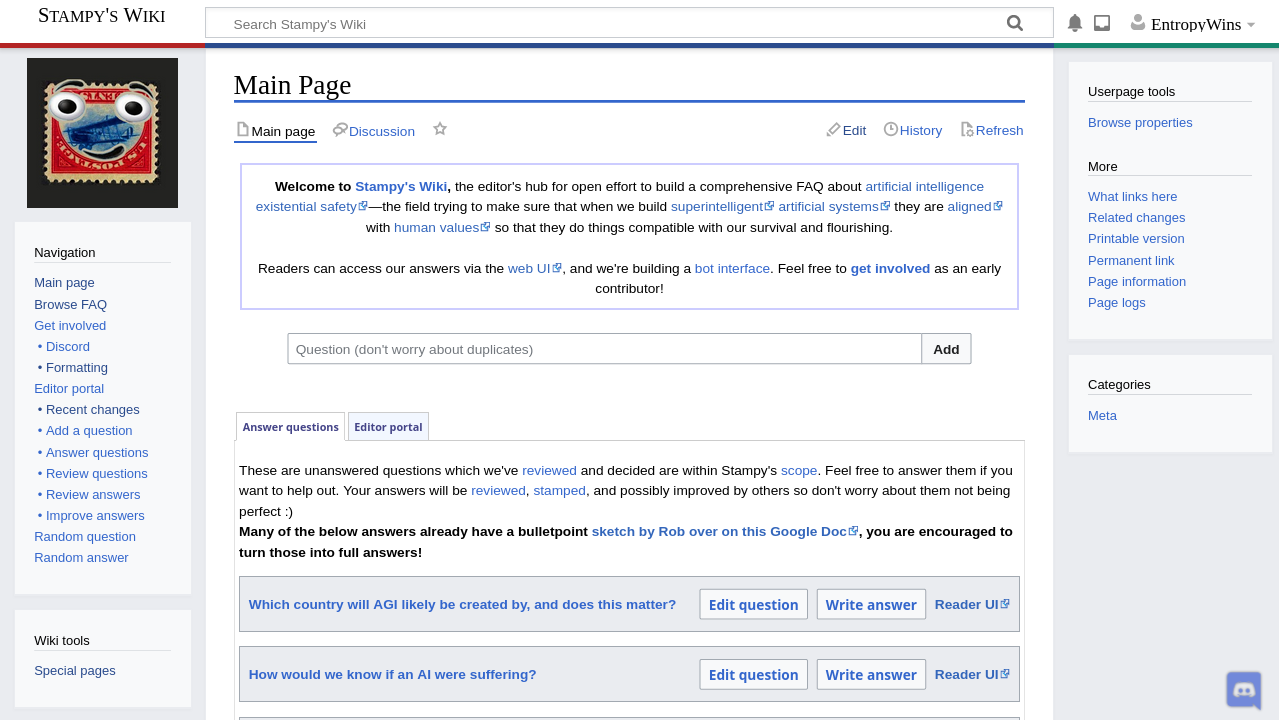This screenshot has width=1279, height=720.
Task: Open Special pages under Wiki tools
Action: point(75,670)
